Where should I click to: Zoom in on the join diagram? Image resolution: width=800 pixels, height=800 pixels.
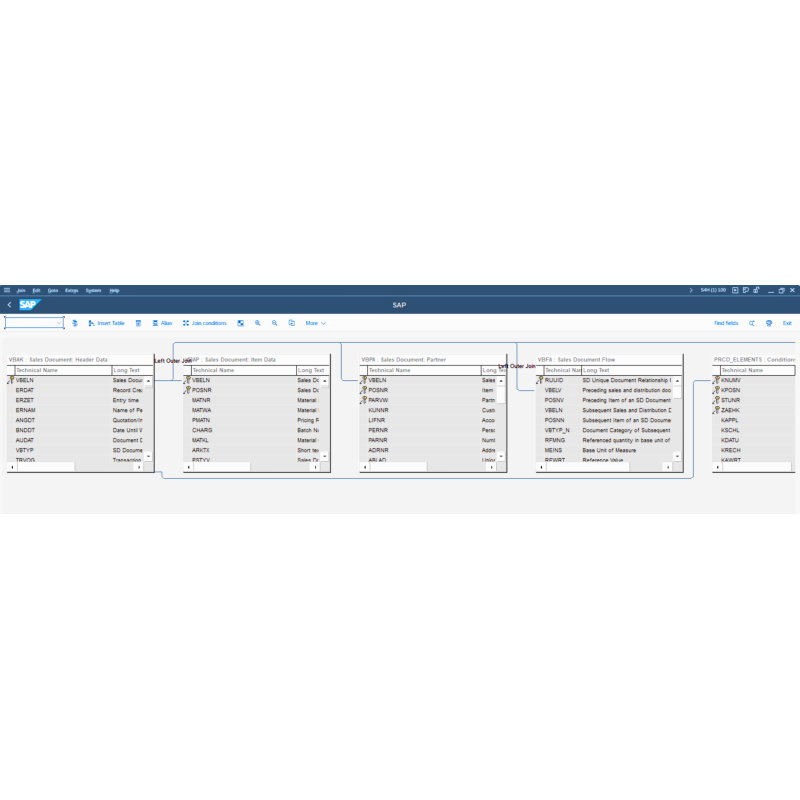[x=259, y=323]
